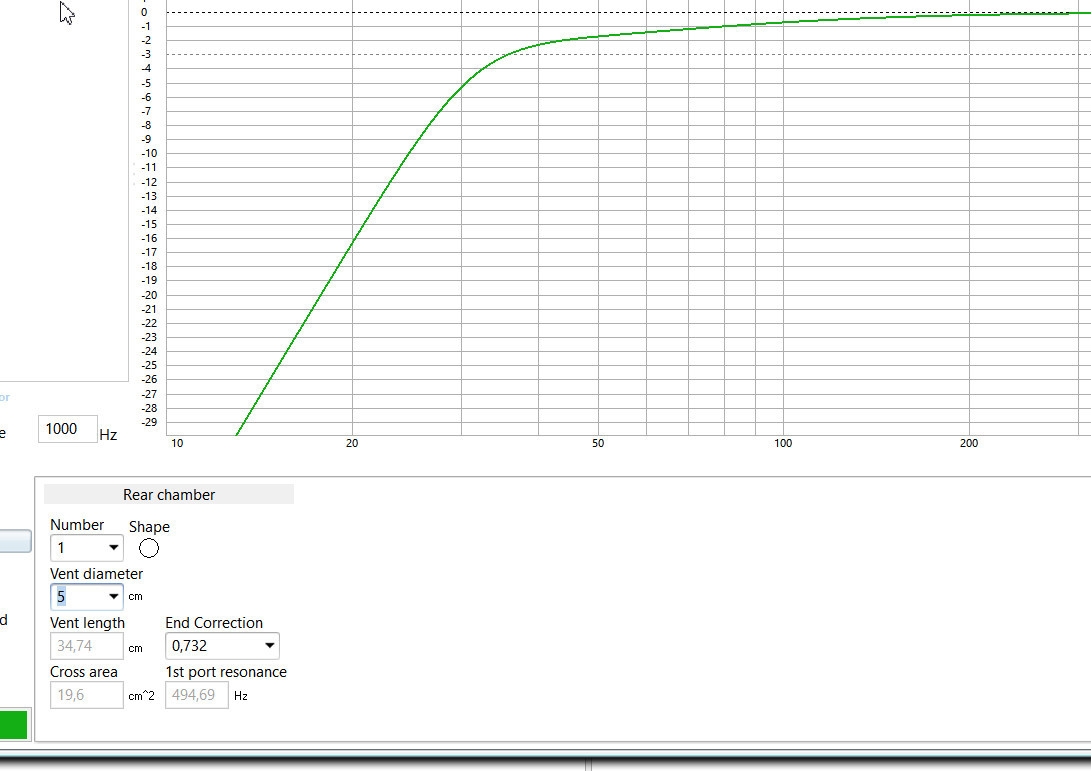Screen dimensions: 1091x771
Task: Click the -29 dB y-axis label
Action: 149,423
